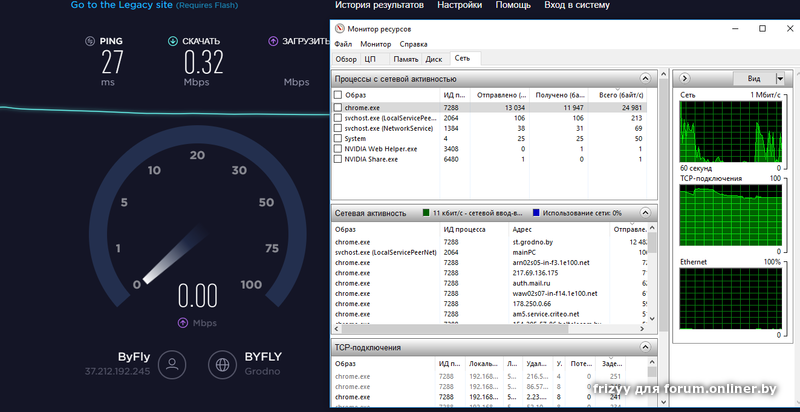Click the upload arrow icon
800x412 pixels.
tap(273, 42)
